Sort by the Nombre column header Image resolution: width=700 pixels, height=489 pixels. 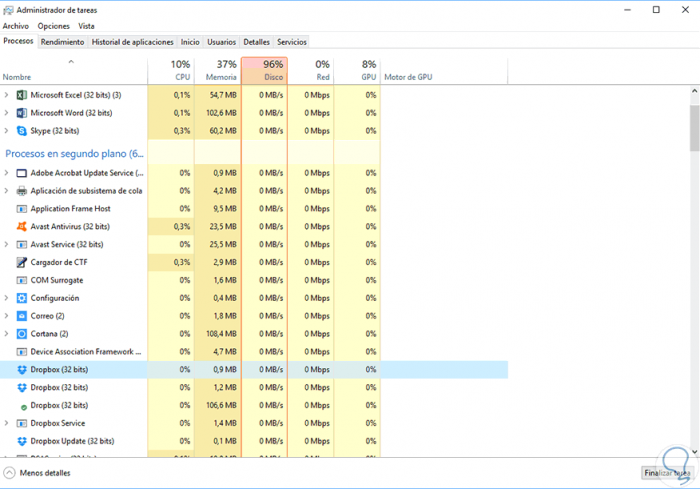tap(74, 71)
